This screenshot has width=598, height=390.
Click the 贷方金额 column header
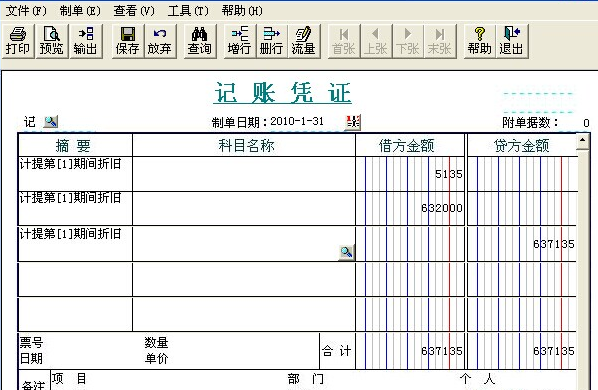point(522,146)
